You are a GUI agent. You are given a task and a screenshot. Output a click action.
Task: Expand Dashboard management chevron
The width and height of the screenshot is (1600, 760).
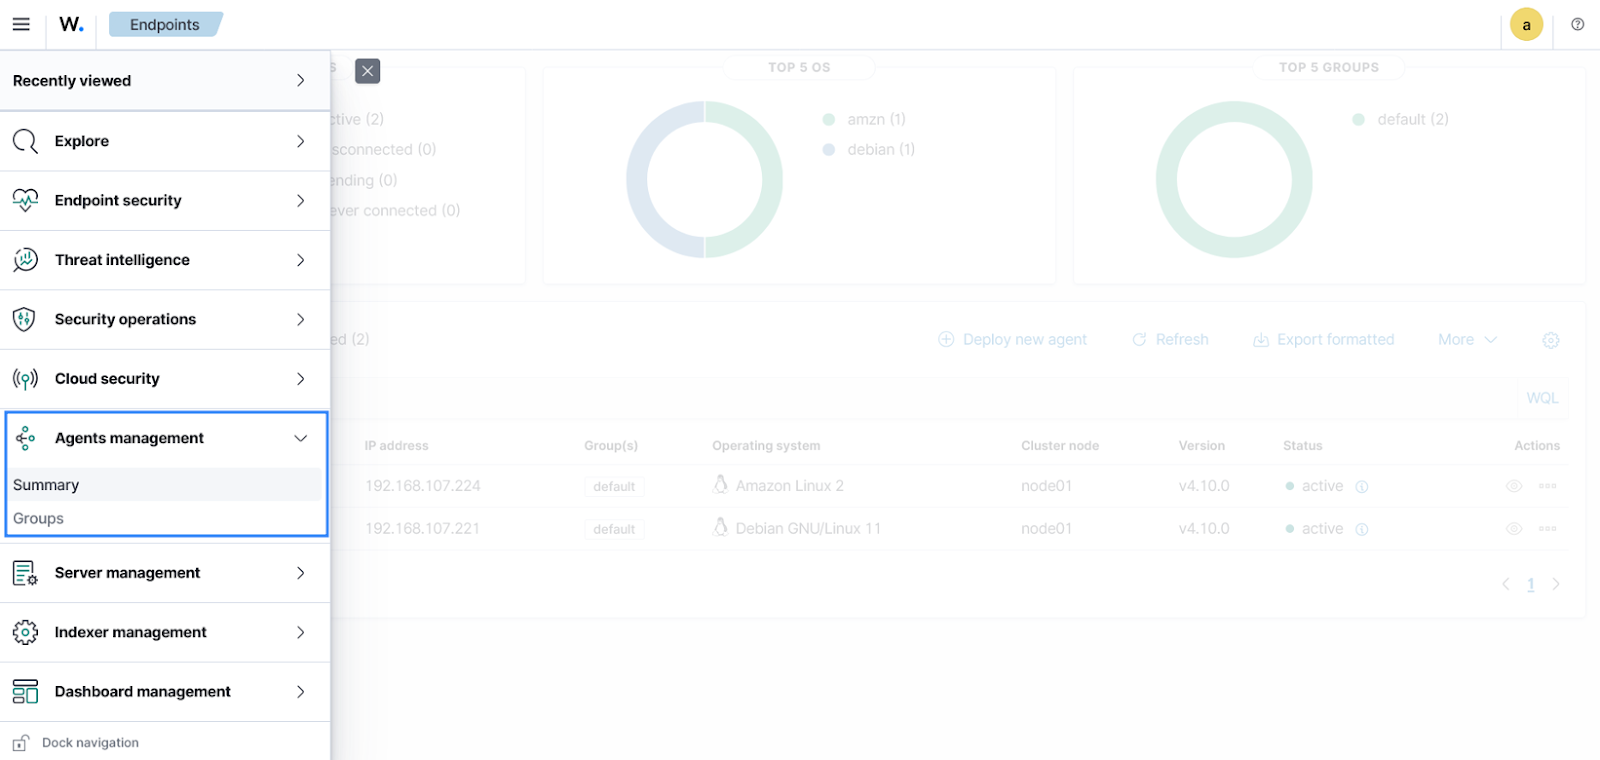coord(300,692)
